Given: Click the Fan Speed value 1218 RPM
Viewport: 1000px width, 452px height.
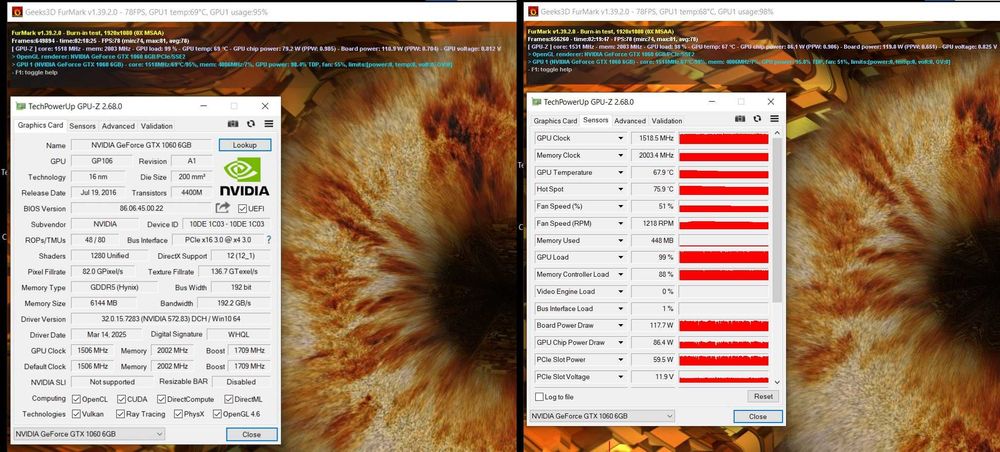Looking at the screenshot, I should click(x=653, y=224).
